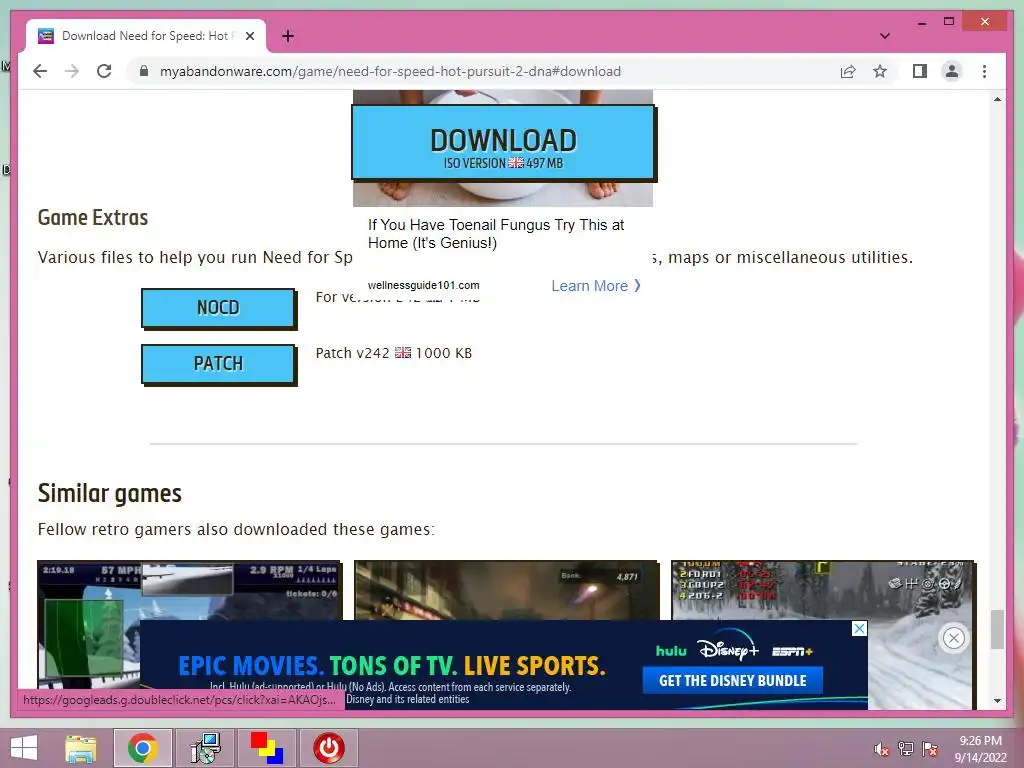Screen dimensions: 1024x768
Task: Close the Download Need for Speed tab
Action: pos(249,36)
